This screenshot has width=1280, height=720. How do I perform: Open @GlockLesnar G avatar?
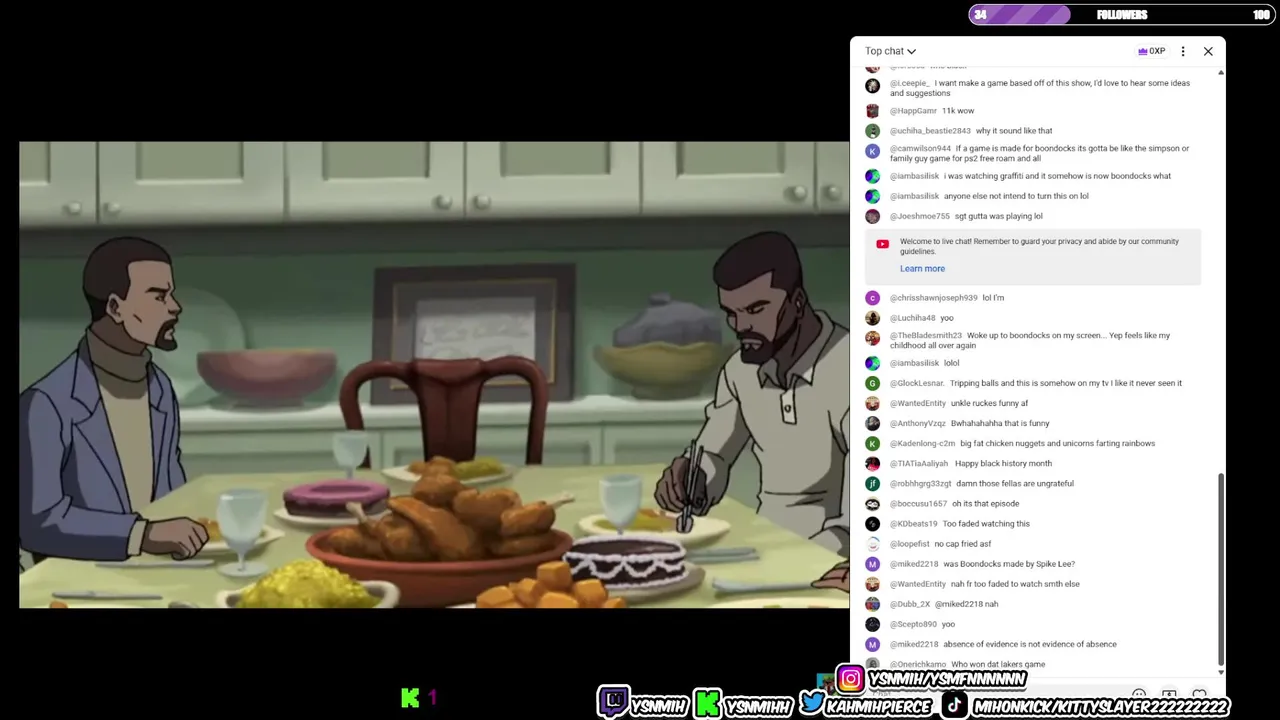point(872,383)
